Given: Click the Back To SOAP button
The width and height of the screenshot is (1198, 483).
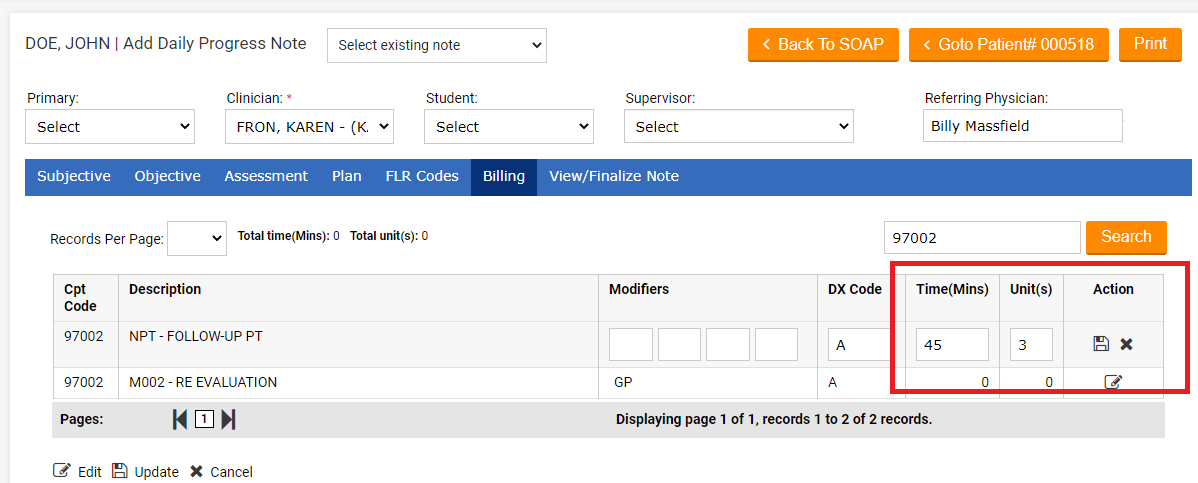Looking at the screenshot, I should pos(823,45).
